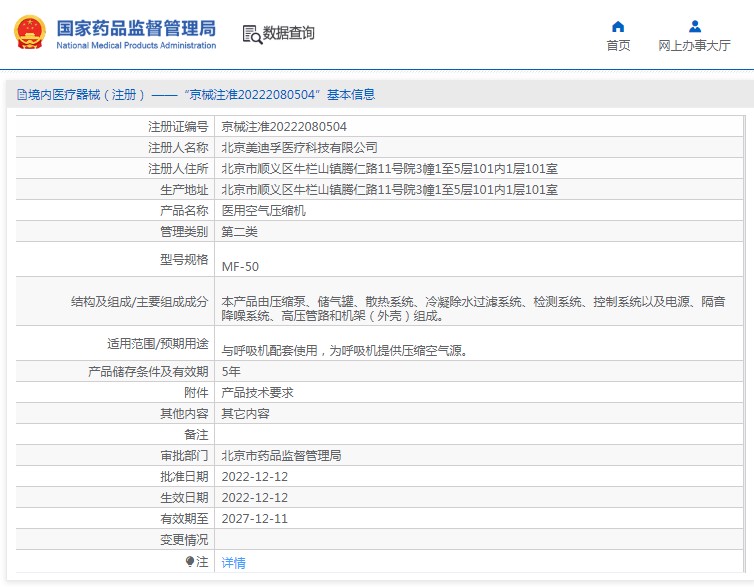Select product name 医用空气压缩机
This screenshot has height=587, width=754.
tap(264, 211)
